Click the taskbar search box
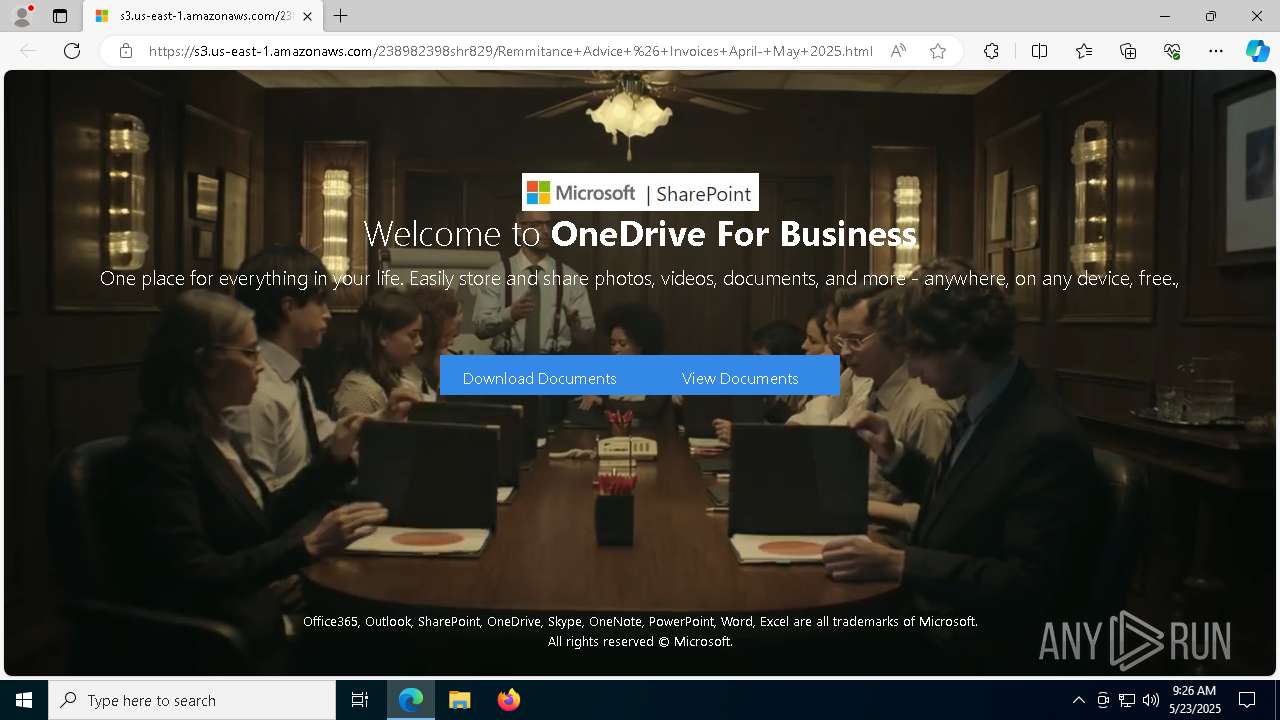 click(x=192, y=700)
